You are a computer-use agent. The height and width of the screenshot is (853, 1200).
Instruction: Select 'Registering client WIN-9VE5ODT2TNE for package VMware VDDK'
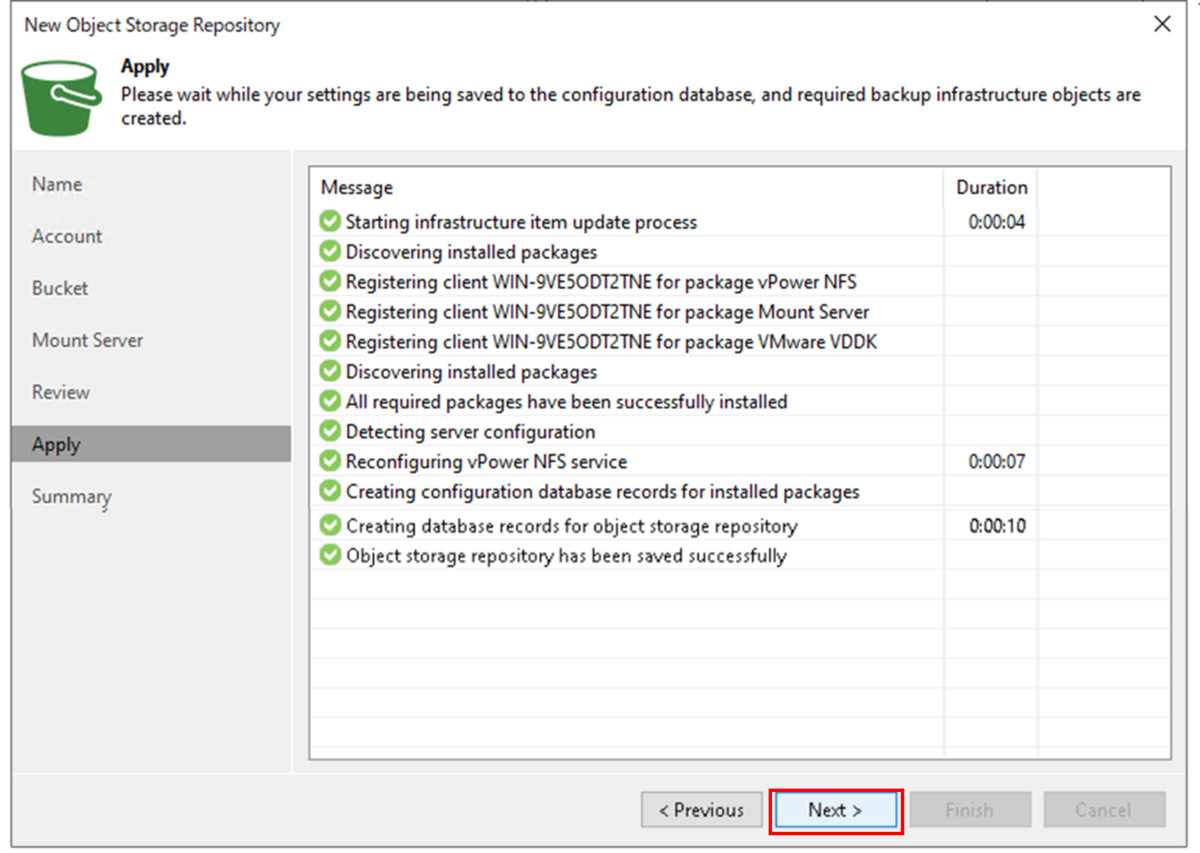tap(740, 341)
